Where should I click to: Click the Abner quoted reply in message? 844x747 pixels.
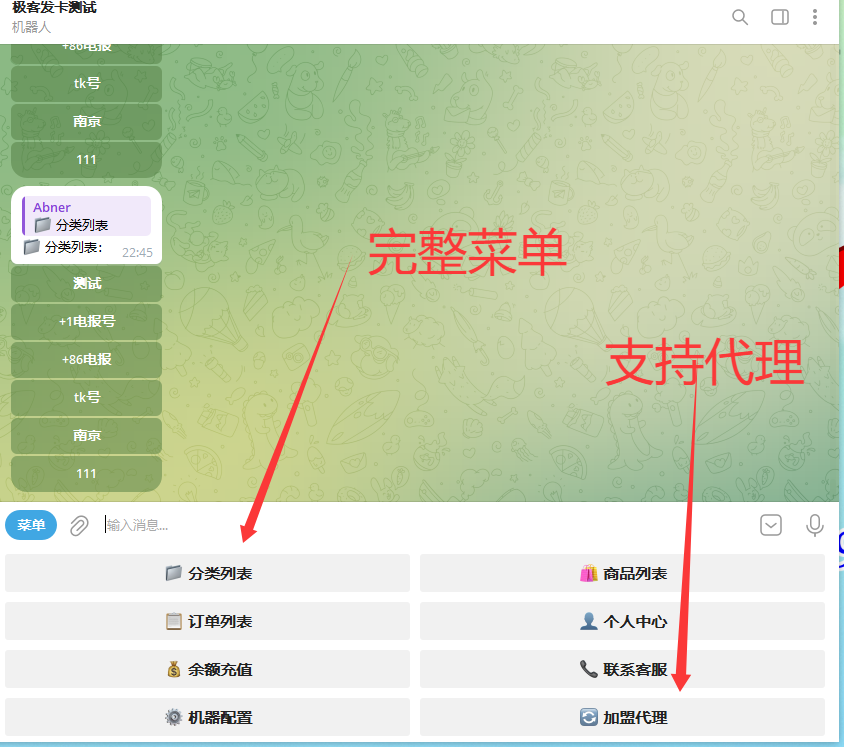87,216
